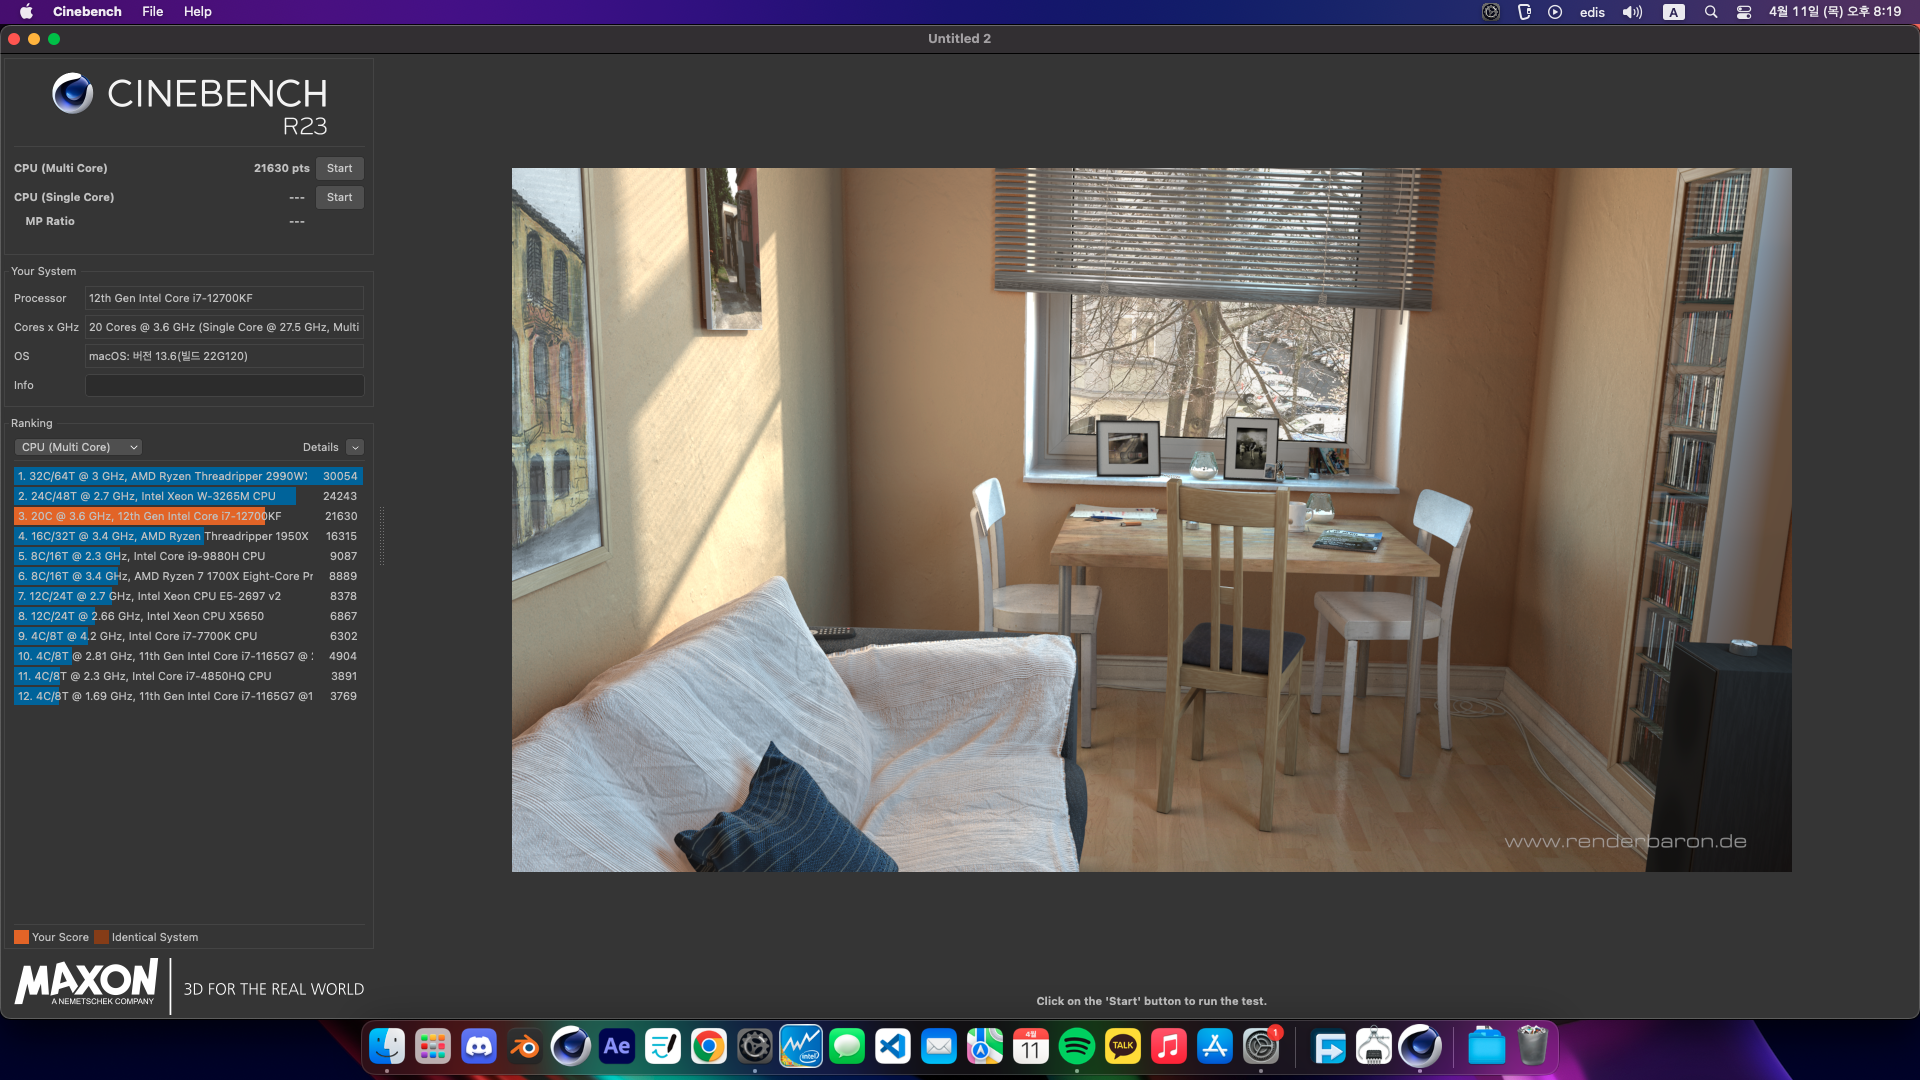This screenshot has width=1920, height=1080.
Task: Open Intel Power Gadget from the Dock
Action: 801,1047
